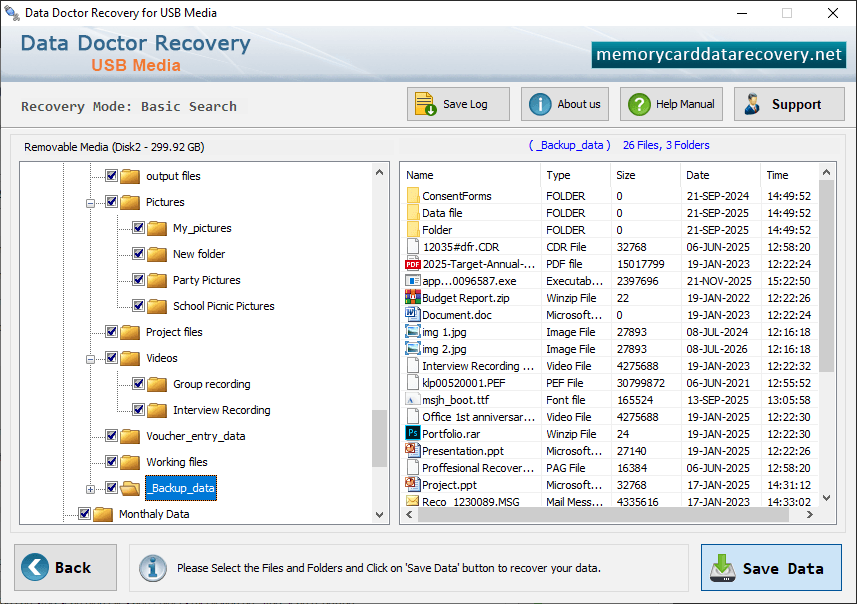The width and height of the screenshot is (857, 604).
Task: Expand the _Backup_data tree node
Action: pos(90,489)
